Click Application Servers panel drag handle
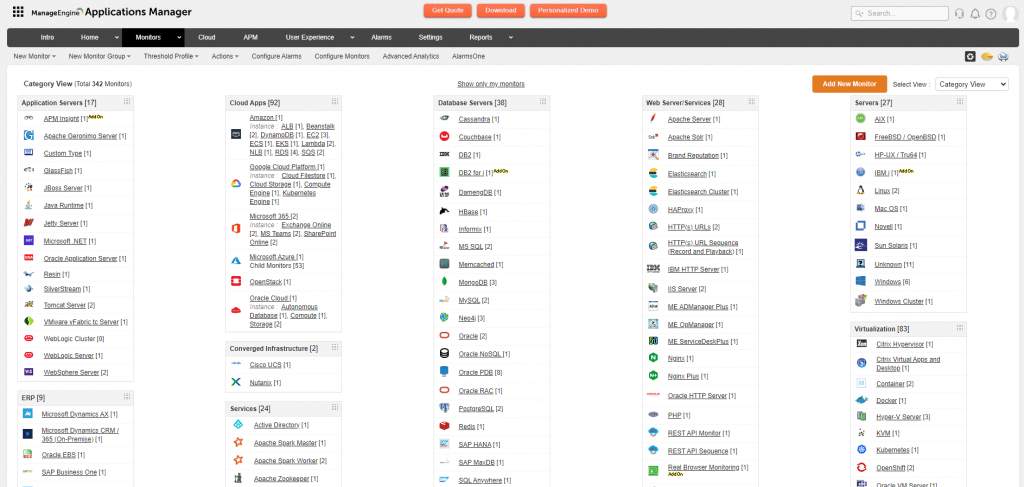The image size is (1024, 487). click(x=127, y=102)
